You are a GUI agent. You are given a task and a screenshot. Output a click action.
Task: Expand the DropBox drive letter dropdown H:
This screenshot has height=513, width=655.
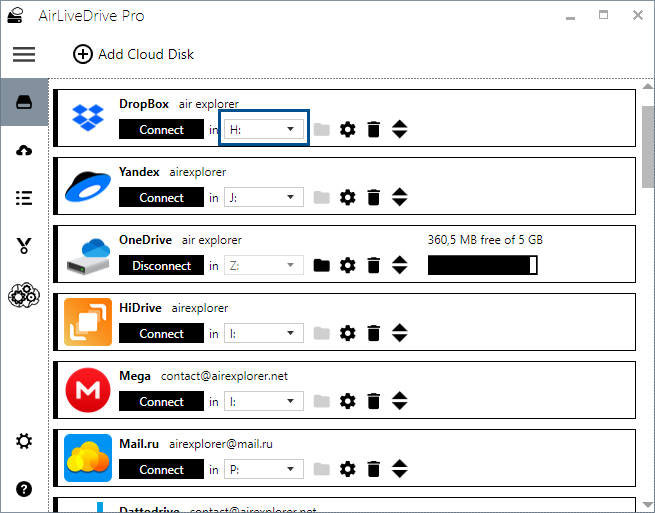point(264,129)
